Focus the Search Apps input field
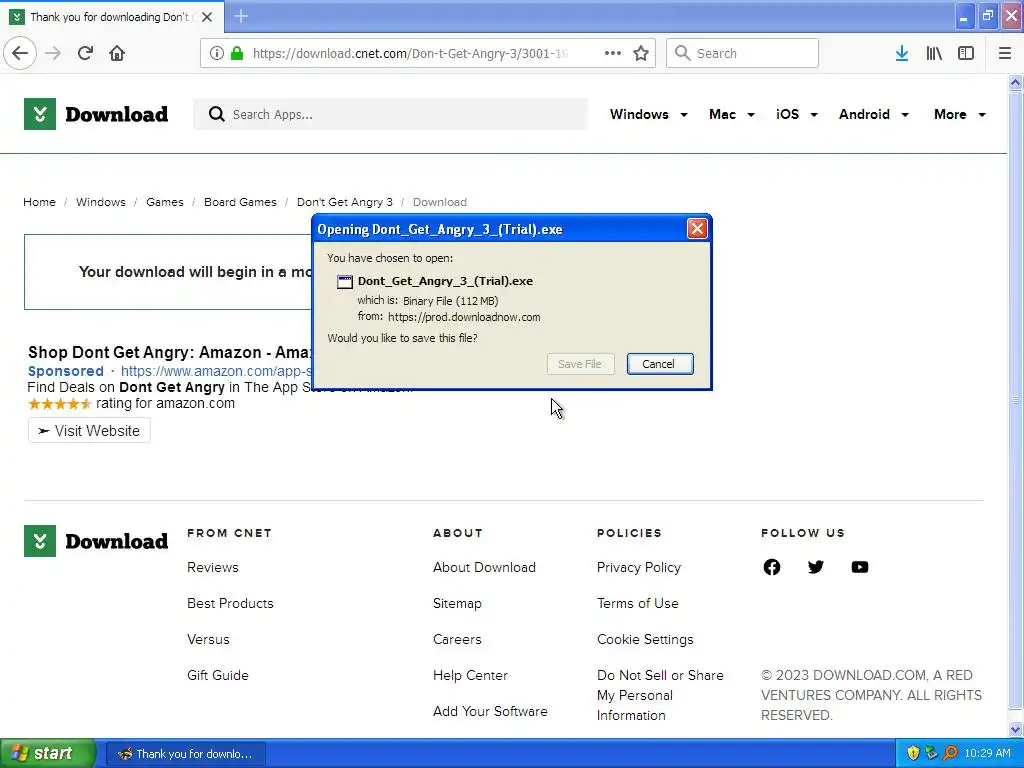Screen dimensions: 1024x768 pyautogui.click(x=391, y=114)
